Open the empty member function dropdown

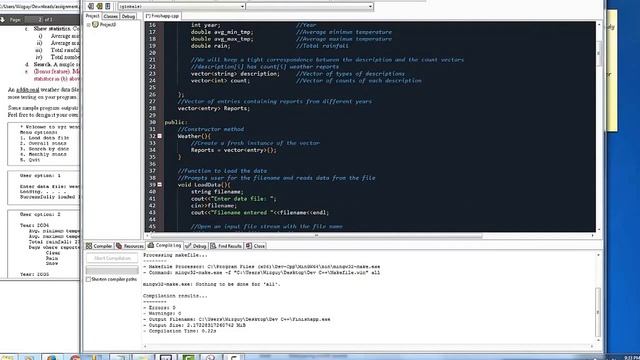(x=309, y=7)
